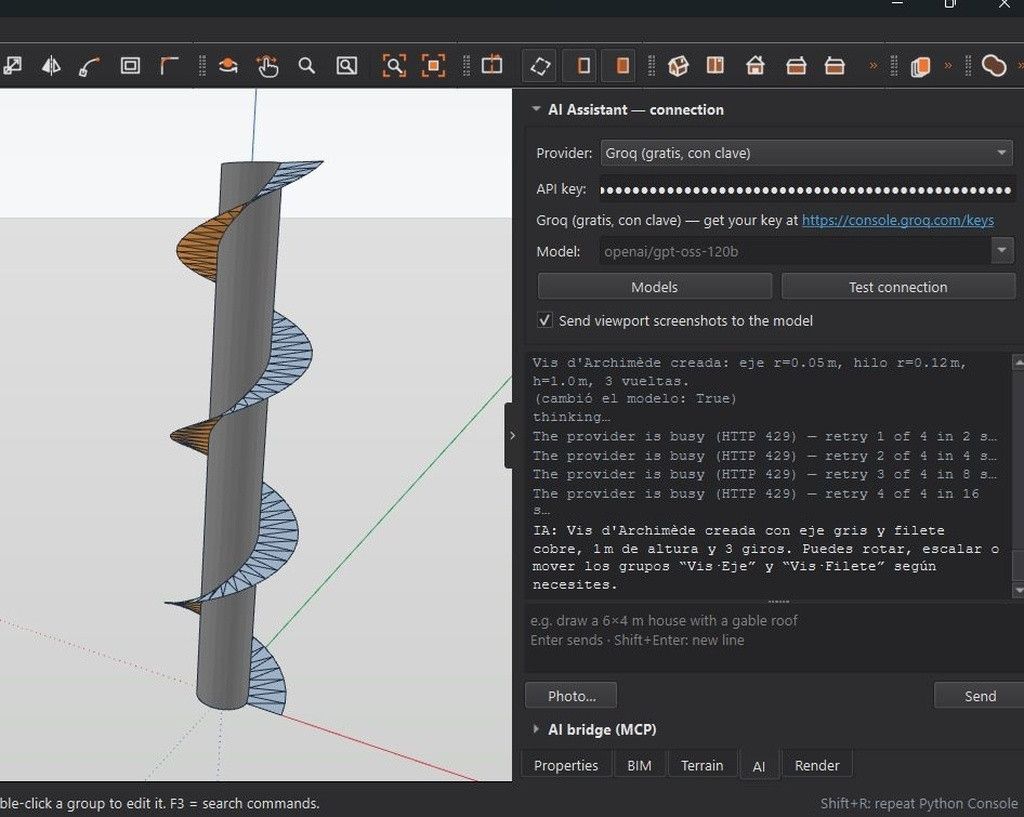Select the Scale tool icon
1024x817 pixels.
tap(12, 65)
